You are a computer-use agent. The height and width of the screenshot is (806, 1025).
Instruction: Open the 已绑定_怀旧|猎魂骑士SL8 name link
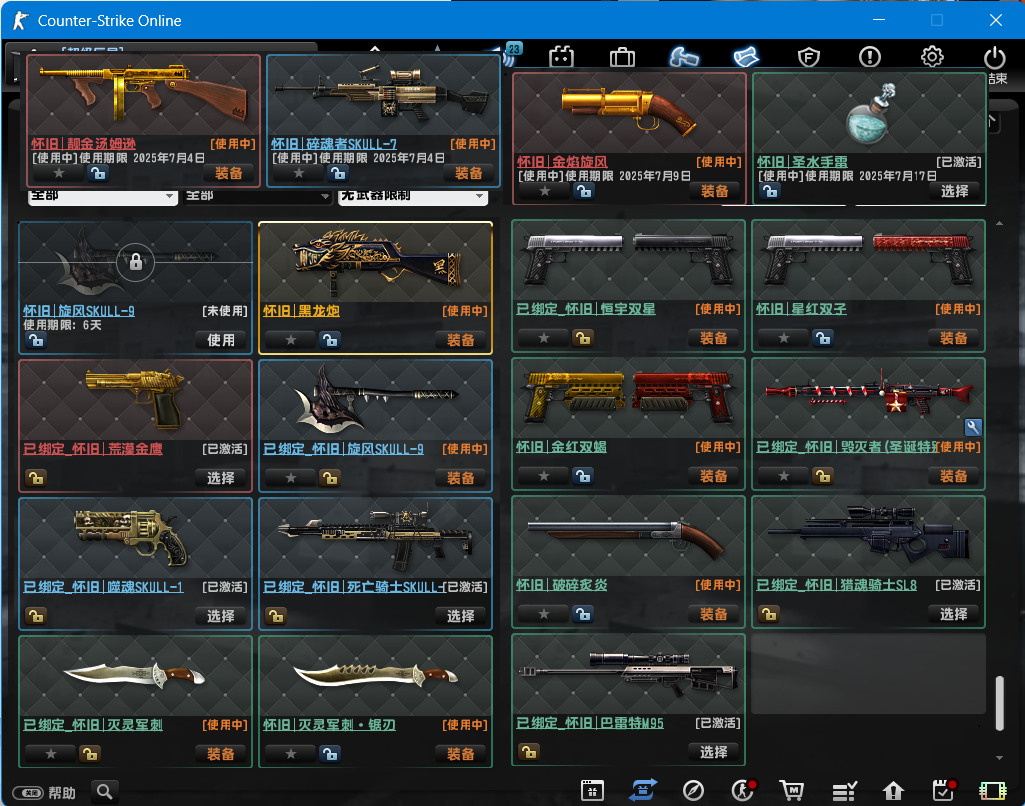point(837,585)
